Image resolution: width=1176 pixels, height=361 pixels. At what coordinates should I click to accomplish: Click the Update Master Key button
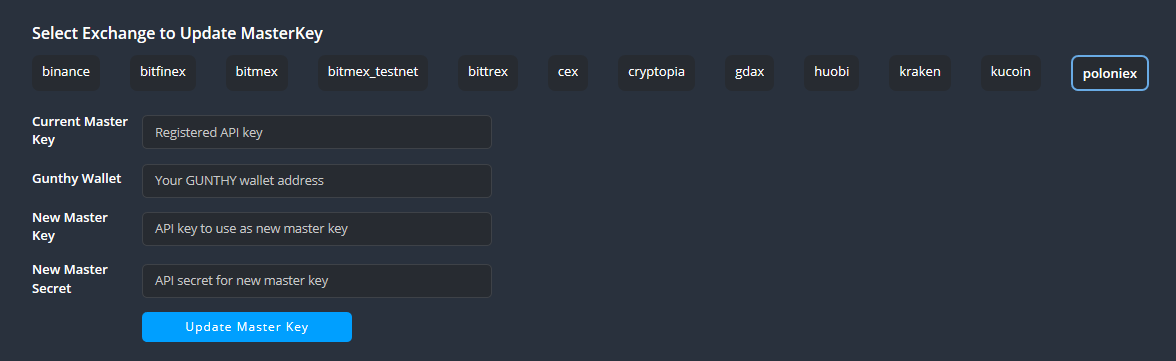(247, 327)
